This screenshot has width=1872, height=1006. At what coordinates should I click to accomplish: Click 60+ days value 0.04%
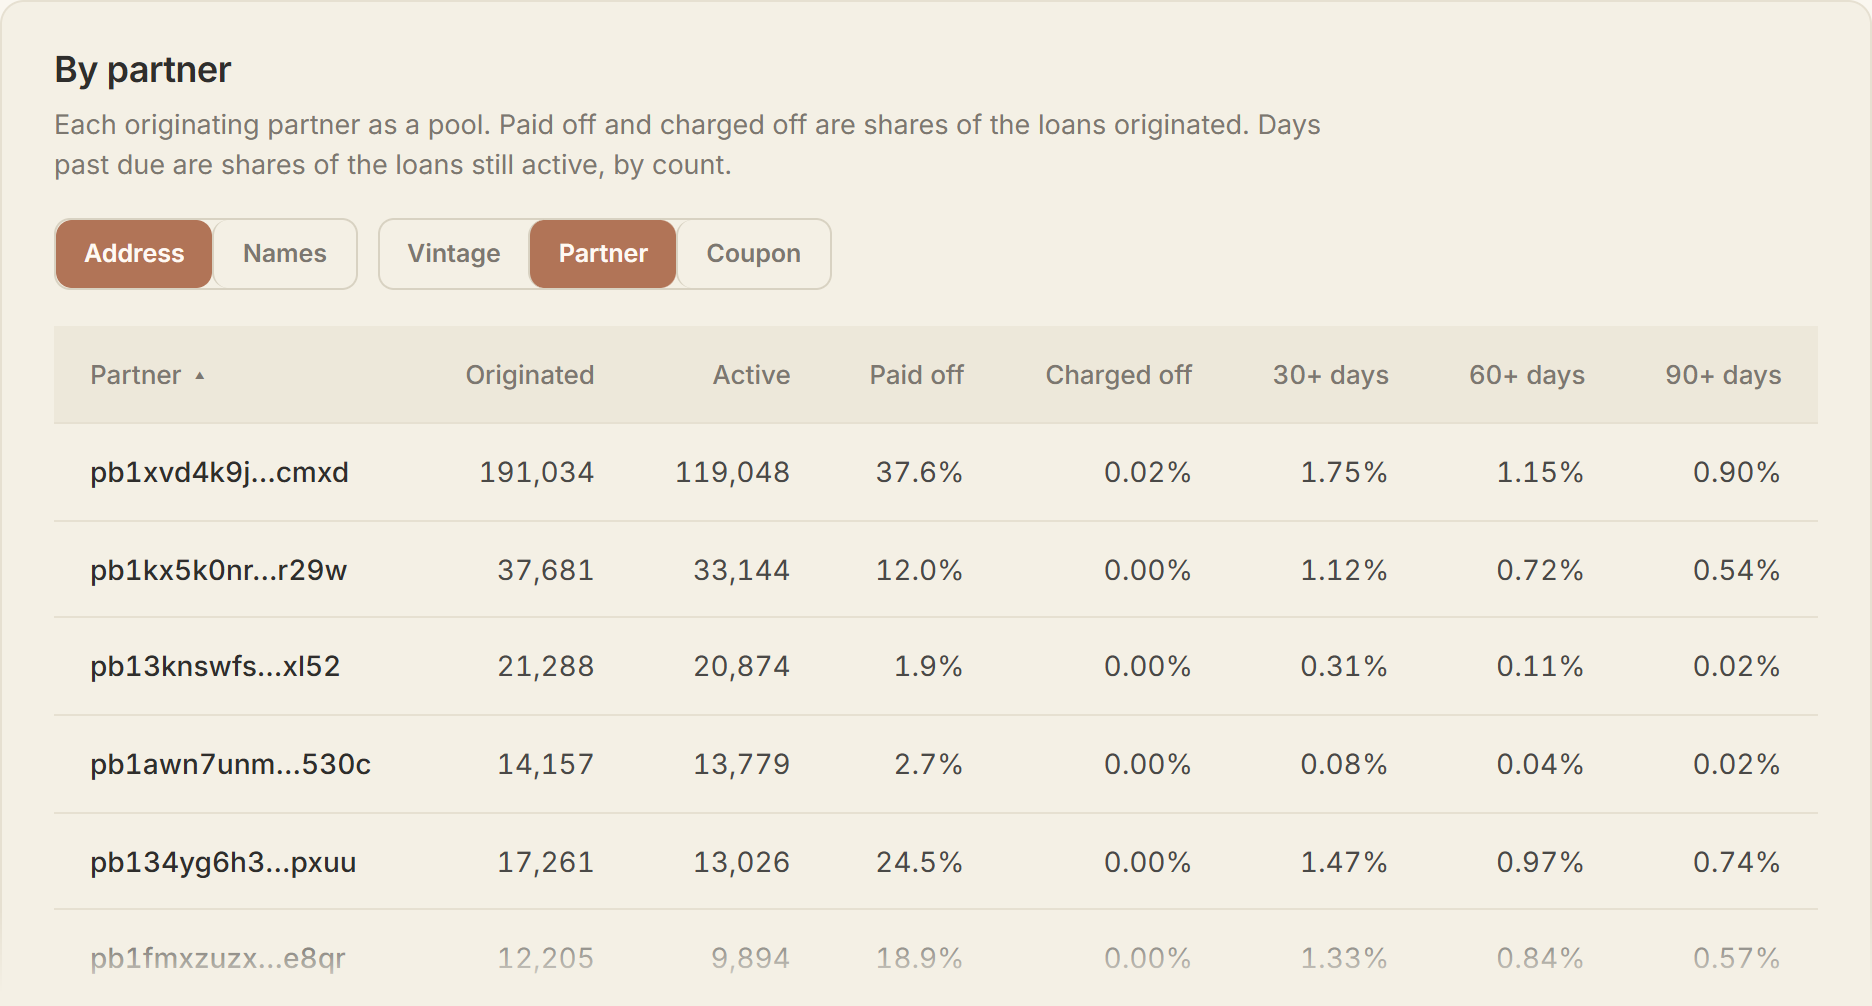[x=1540, y=764]
